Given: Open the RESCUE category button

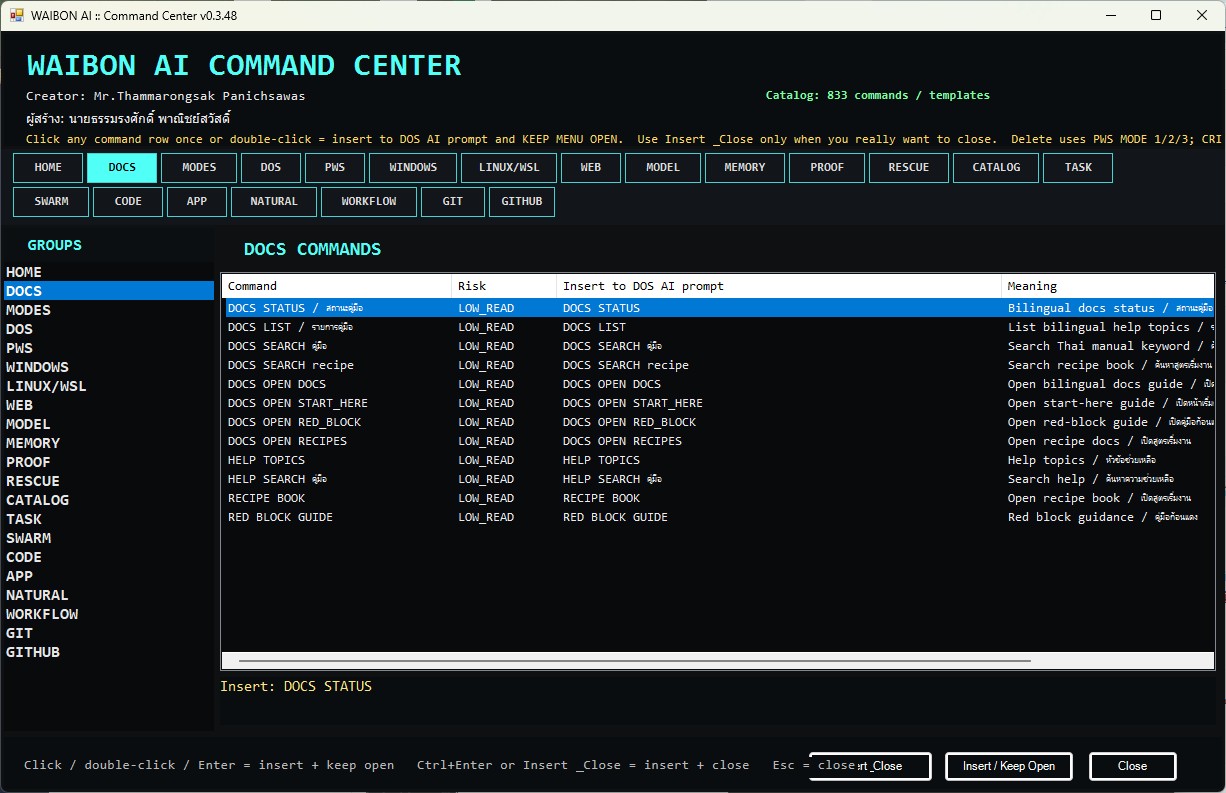Looking at the screenshot, I should tap(909, 168).
